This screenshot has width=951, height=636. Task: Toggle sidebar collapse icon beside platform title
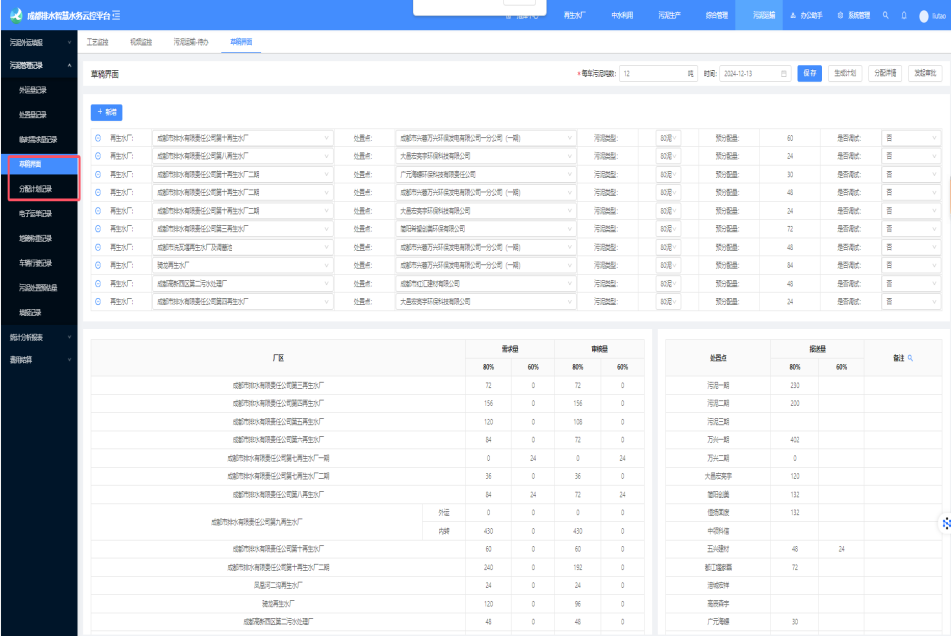(x=117, y=16)
